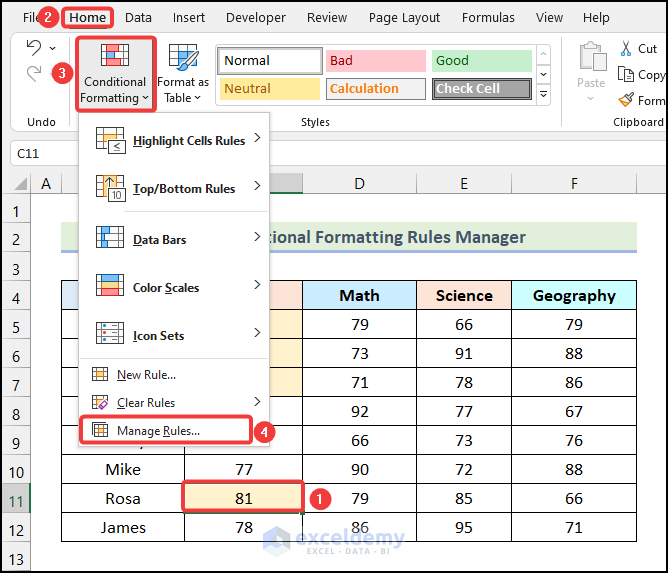Apply the Calculation cell style
The height and width of the screenshot is (573, 668).
coord(376,89)
